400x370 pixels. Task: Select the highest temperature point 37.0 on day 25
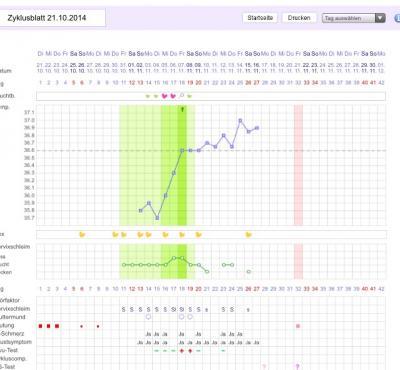pos(240,120)
